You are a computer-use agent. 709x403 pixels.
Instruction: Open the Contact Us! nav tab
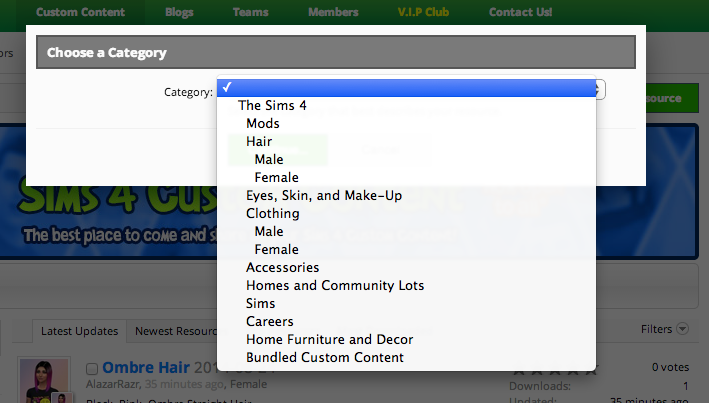[520, 12]
